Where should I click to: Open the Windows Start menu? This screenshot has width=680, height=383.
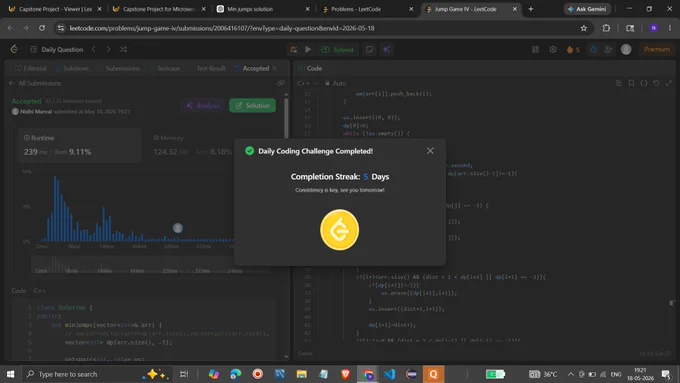[10, 374]
